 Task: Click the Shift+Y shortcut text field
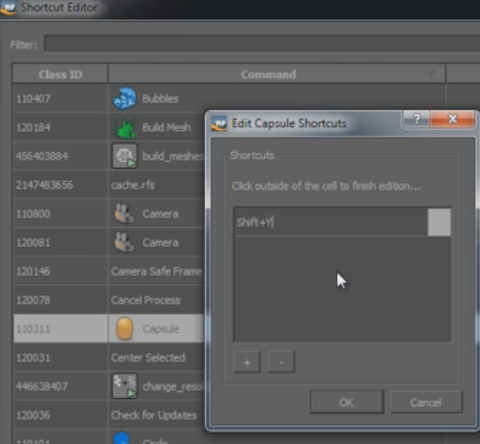click(x=331, y=222)
